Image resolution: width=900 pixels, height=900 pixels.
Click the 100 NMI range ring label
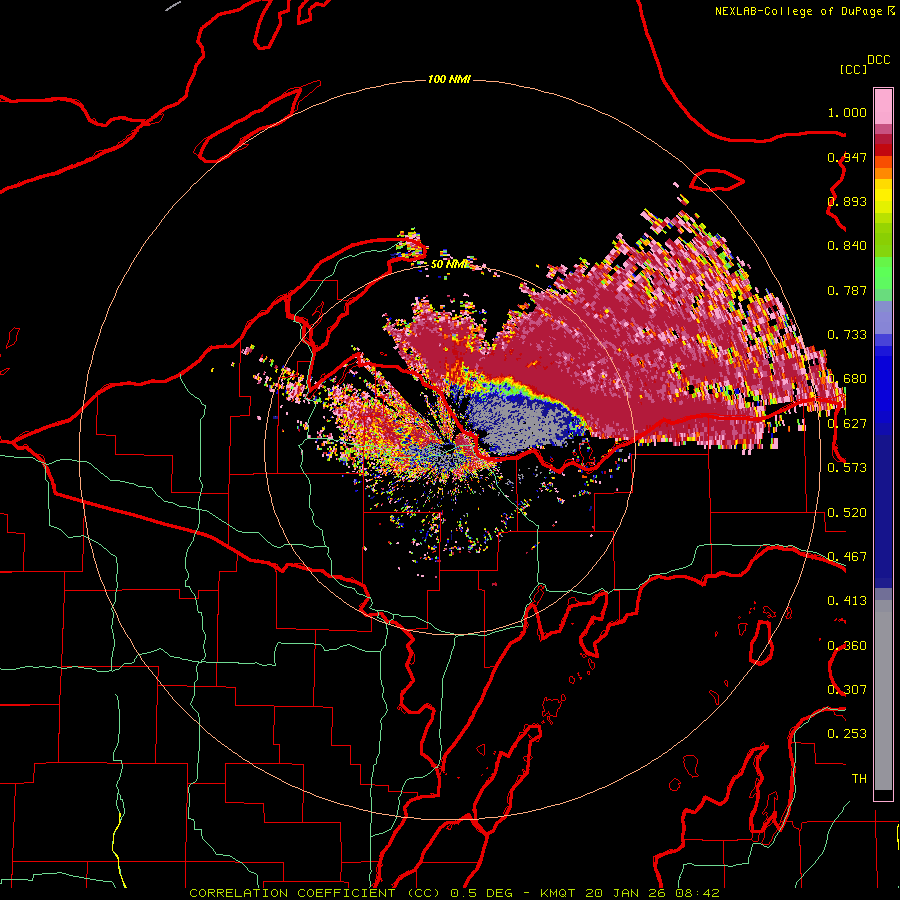tap(449, 79)
